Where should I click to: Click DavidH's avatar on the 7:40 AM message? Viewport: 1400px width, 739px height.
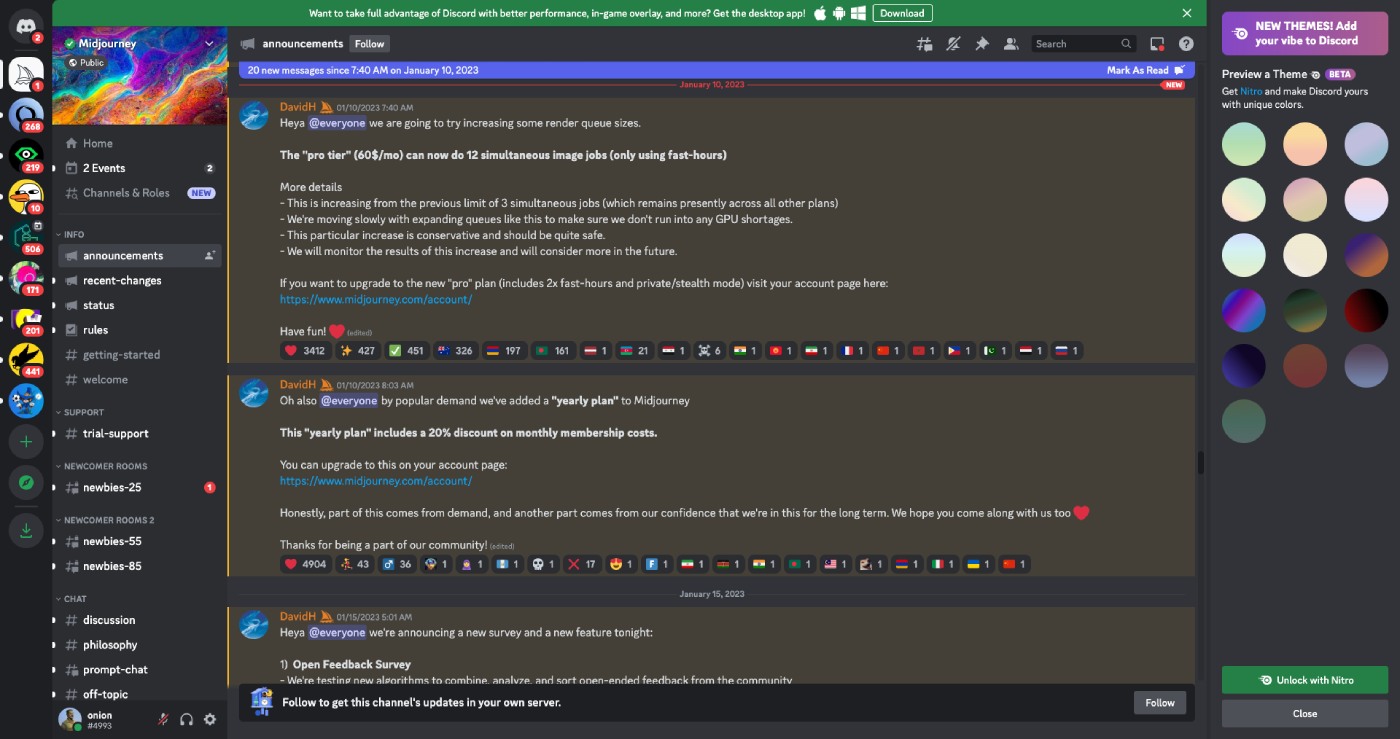point(254,116)
